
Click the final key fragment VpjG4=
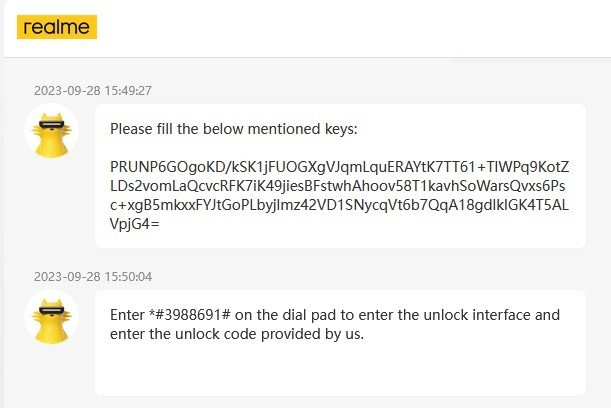tap(134, 223)
